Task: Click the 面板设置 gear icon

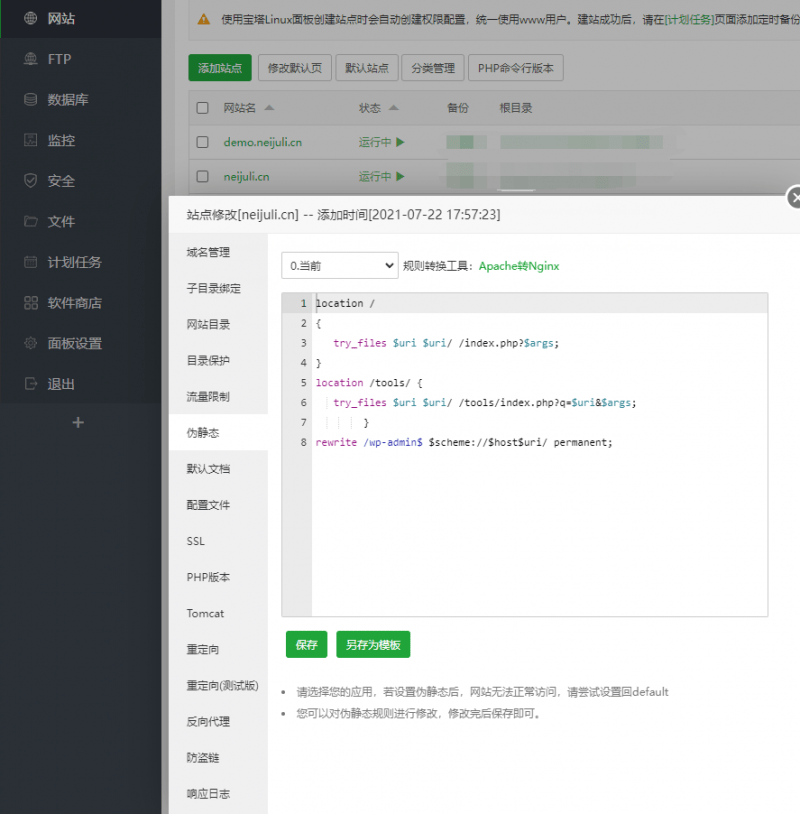Action: pos(30,343)
